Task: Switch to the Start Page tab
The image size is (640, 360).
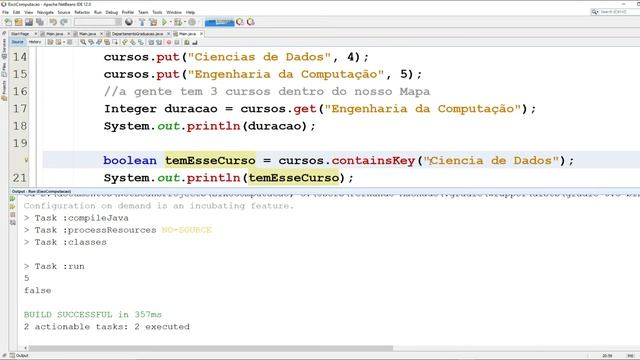Action: click(x=20, y=34)
